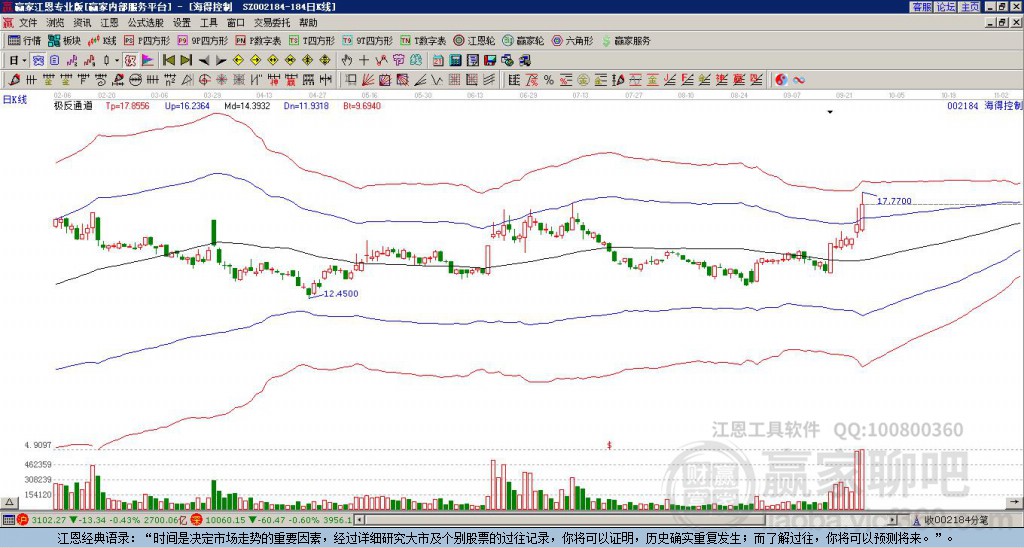
Task: Select the red pencil drawing tool
Action: tap(14, 80)
